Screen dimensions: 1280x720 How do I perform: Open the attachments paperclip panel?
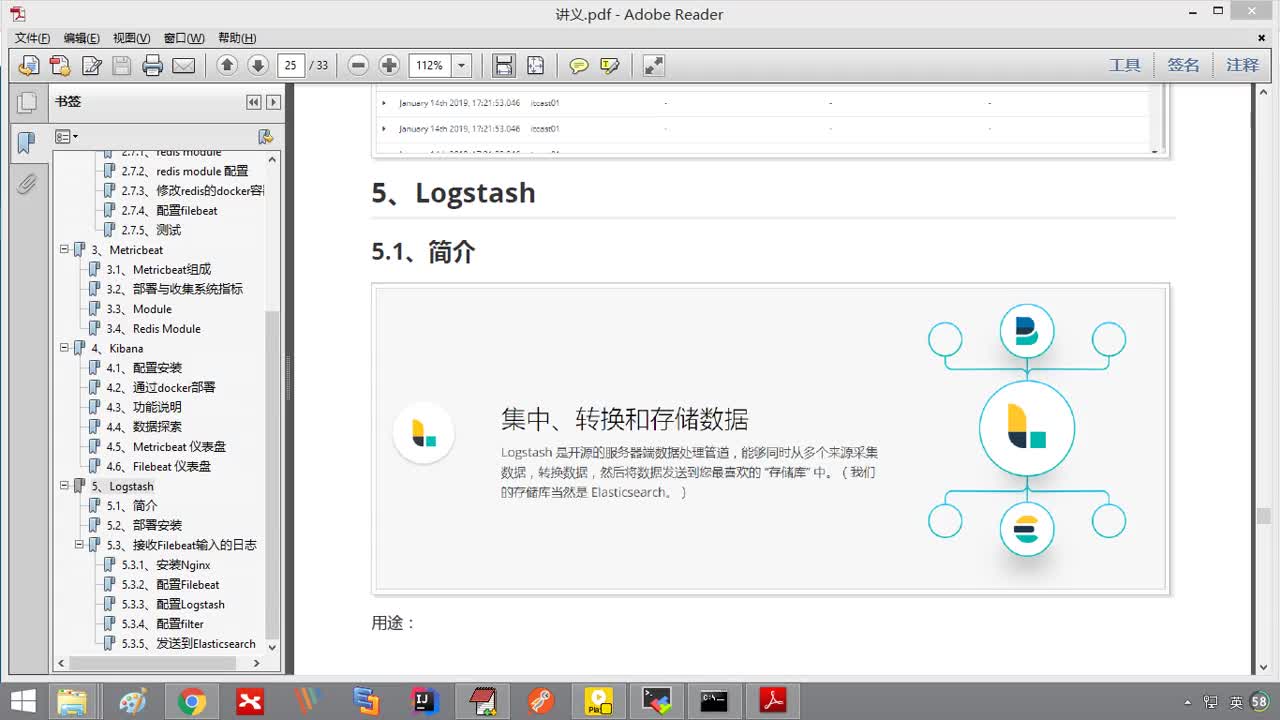pyautogui.click(x=27, y=184)
